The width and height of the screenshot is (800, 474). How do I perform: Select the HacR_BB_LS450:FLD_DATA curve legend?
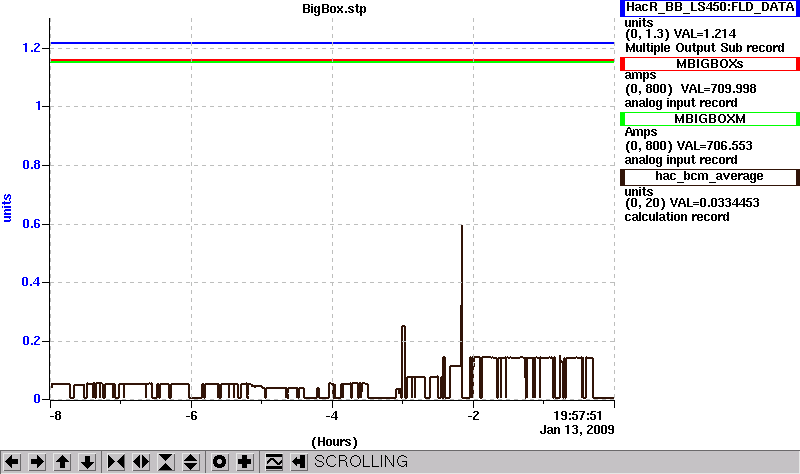[710, 8]
